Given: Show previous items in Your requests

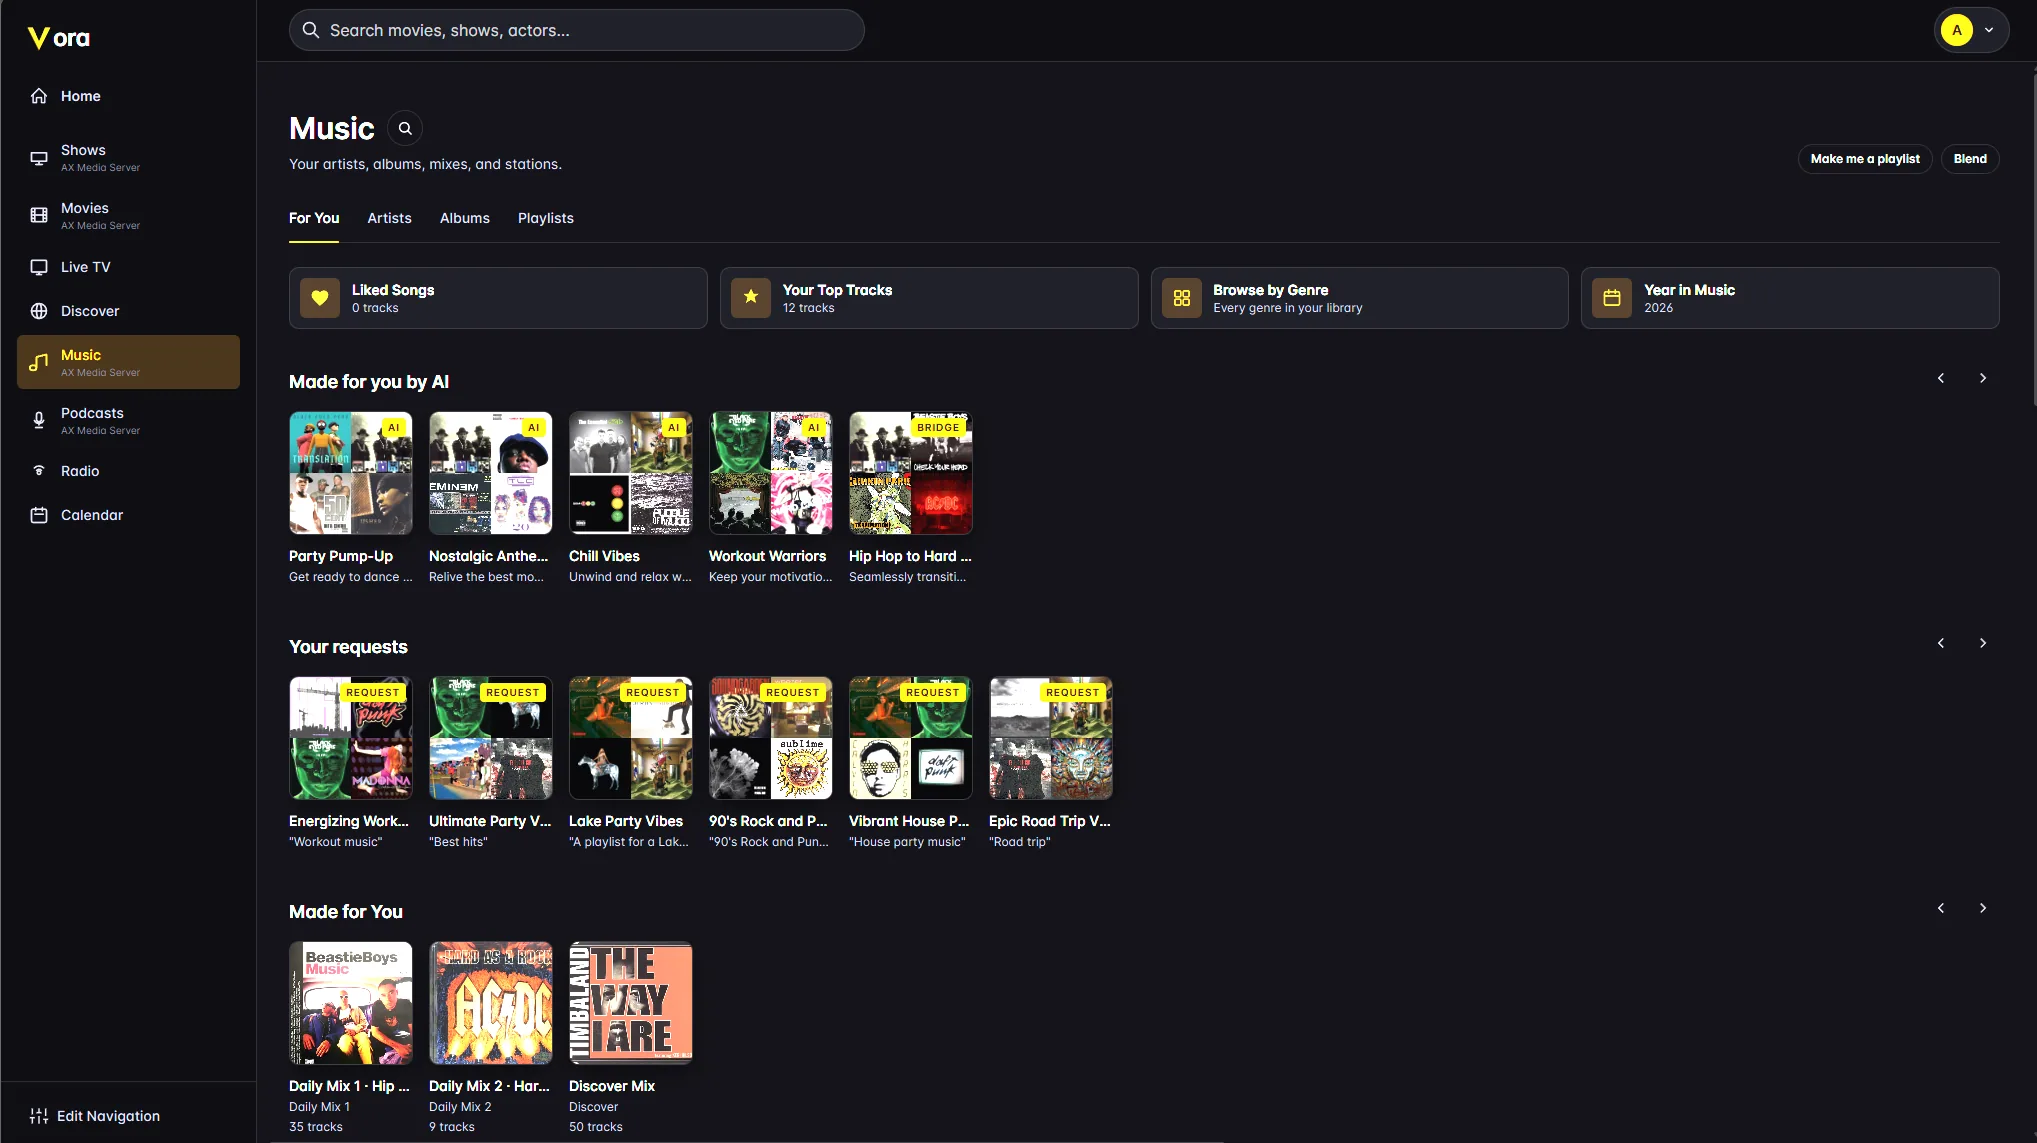Looking at the screenshot, I should pos(1941,643).
